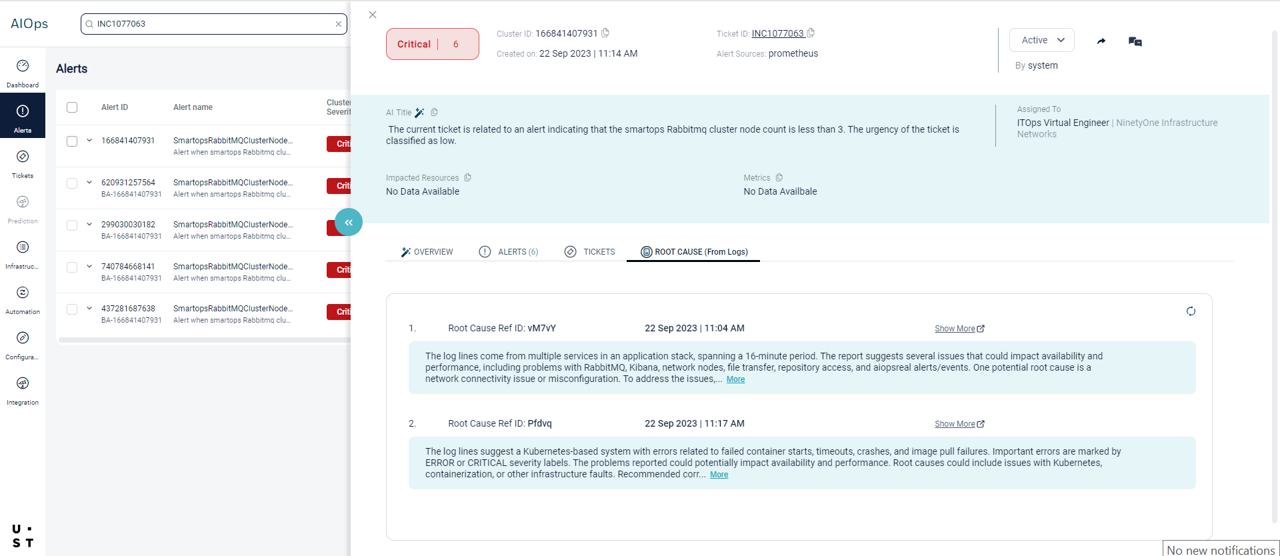Open the Dashboard sidebar icon
The width and height of the screenshot is (1280, 556).
tap(22, 67)
